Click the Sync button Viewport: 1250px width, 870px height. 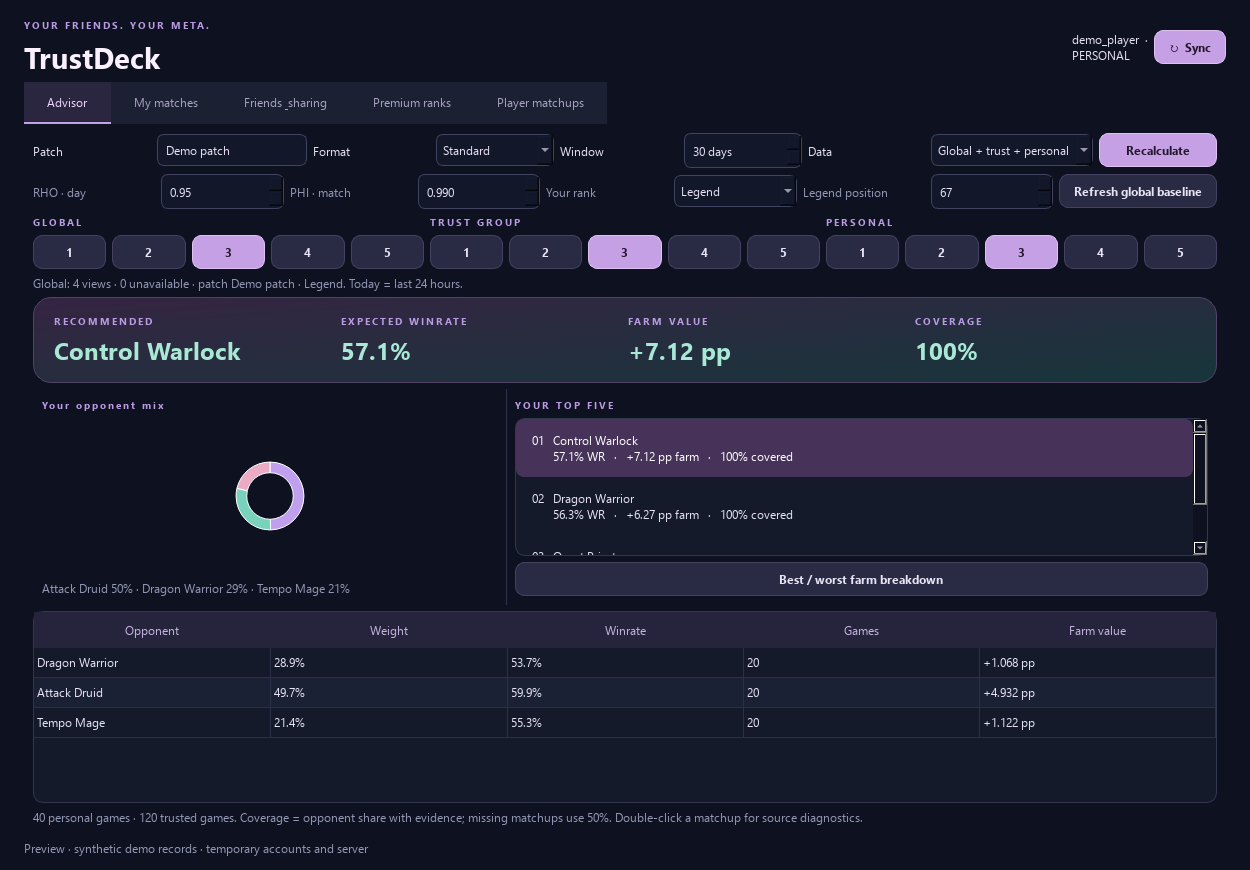pyautogui.click(x=1189, y=48)
